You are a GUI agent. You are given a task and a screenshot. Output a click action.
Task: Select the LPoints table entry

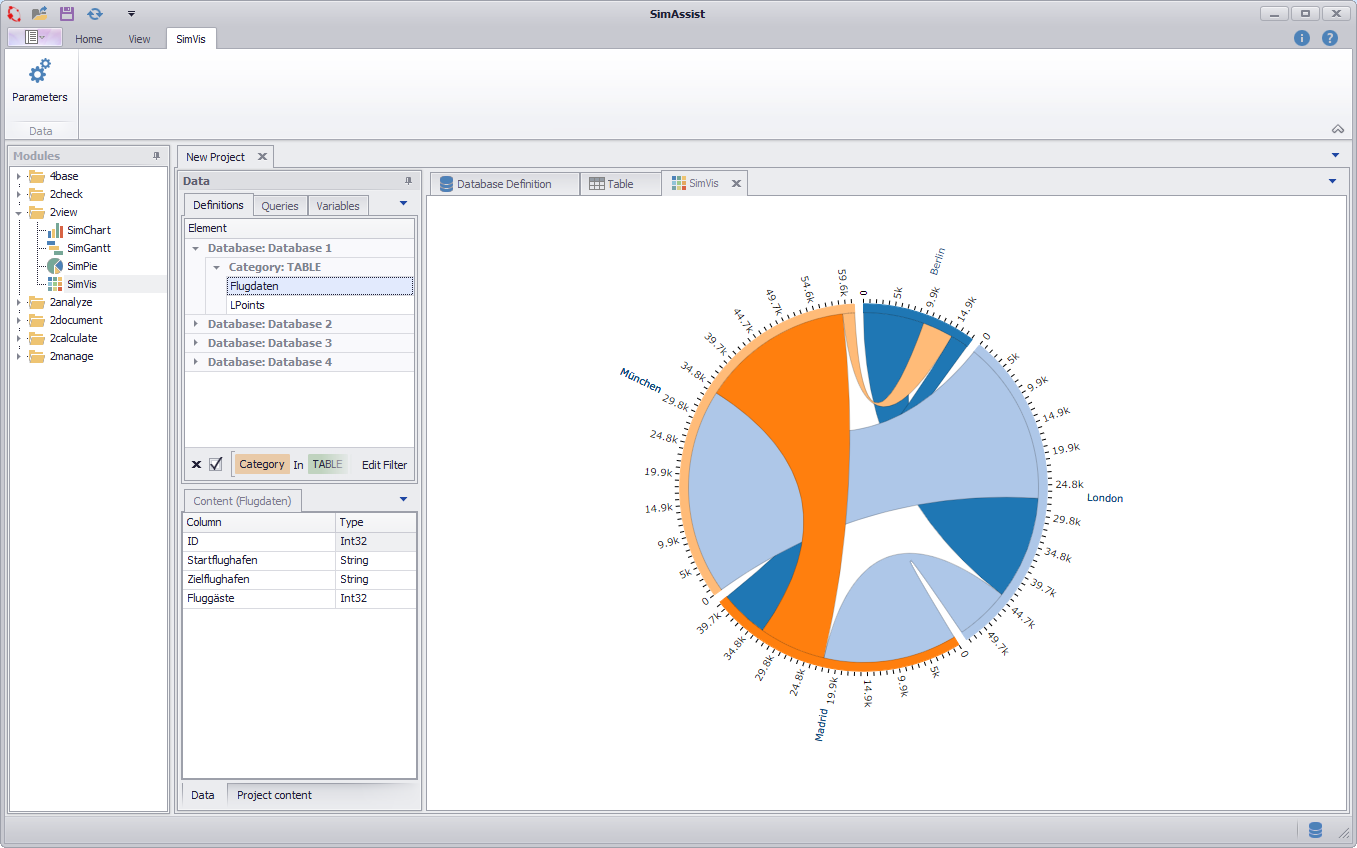(247, 305)
